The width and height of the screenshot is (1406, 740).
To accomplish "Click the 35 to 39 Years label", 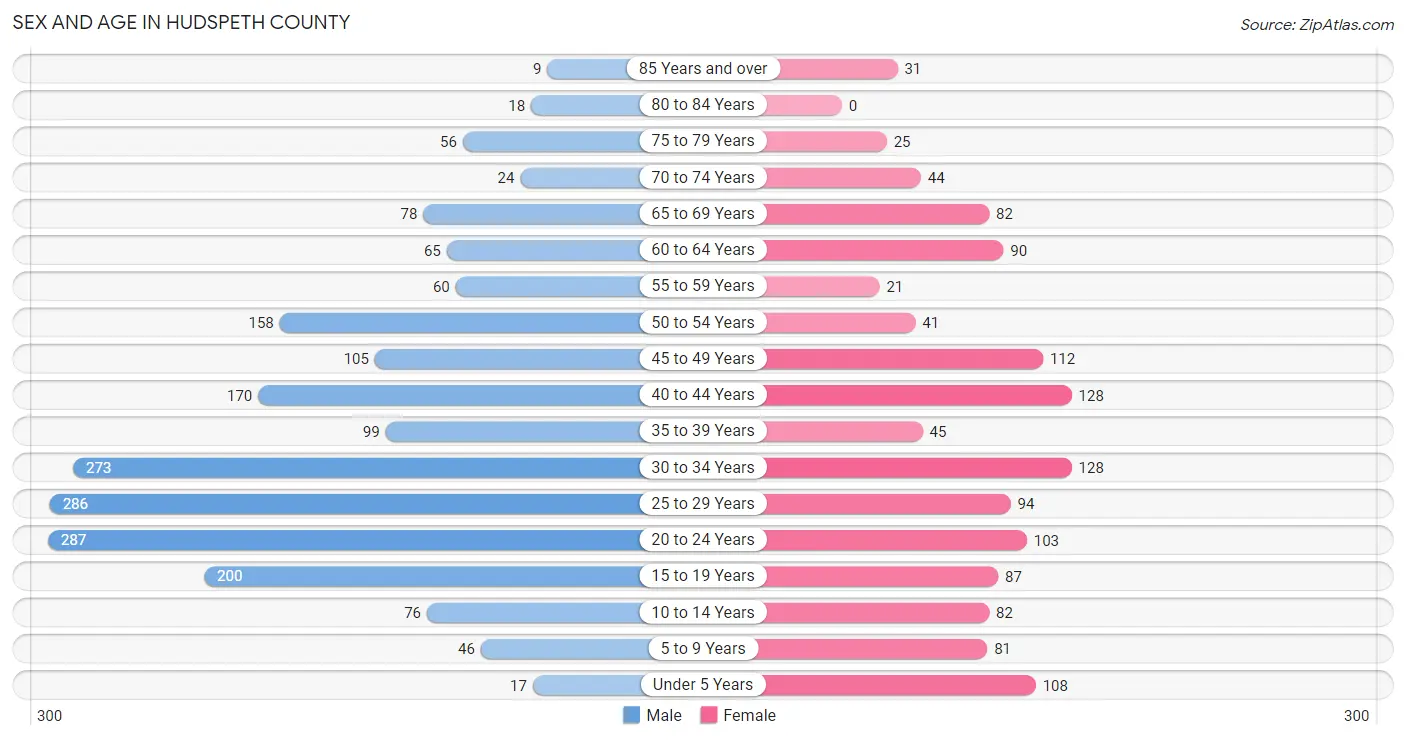I will [x=703, y=431].
